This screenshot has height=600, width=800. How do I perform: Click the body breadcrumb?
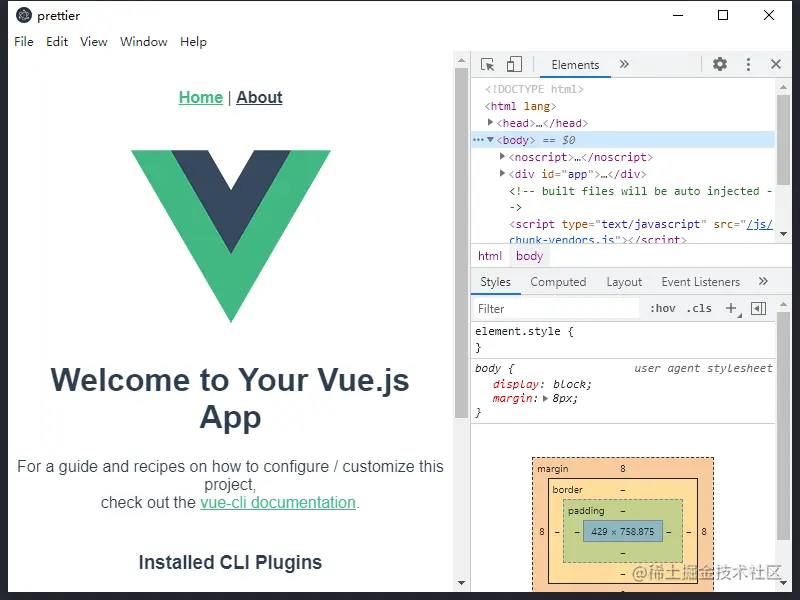529,256
